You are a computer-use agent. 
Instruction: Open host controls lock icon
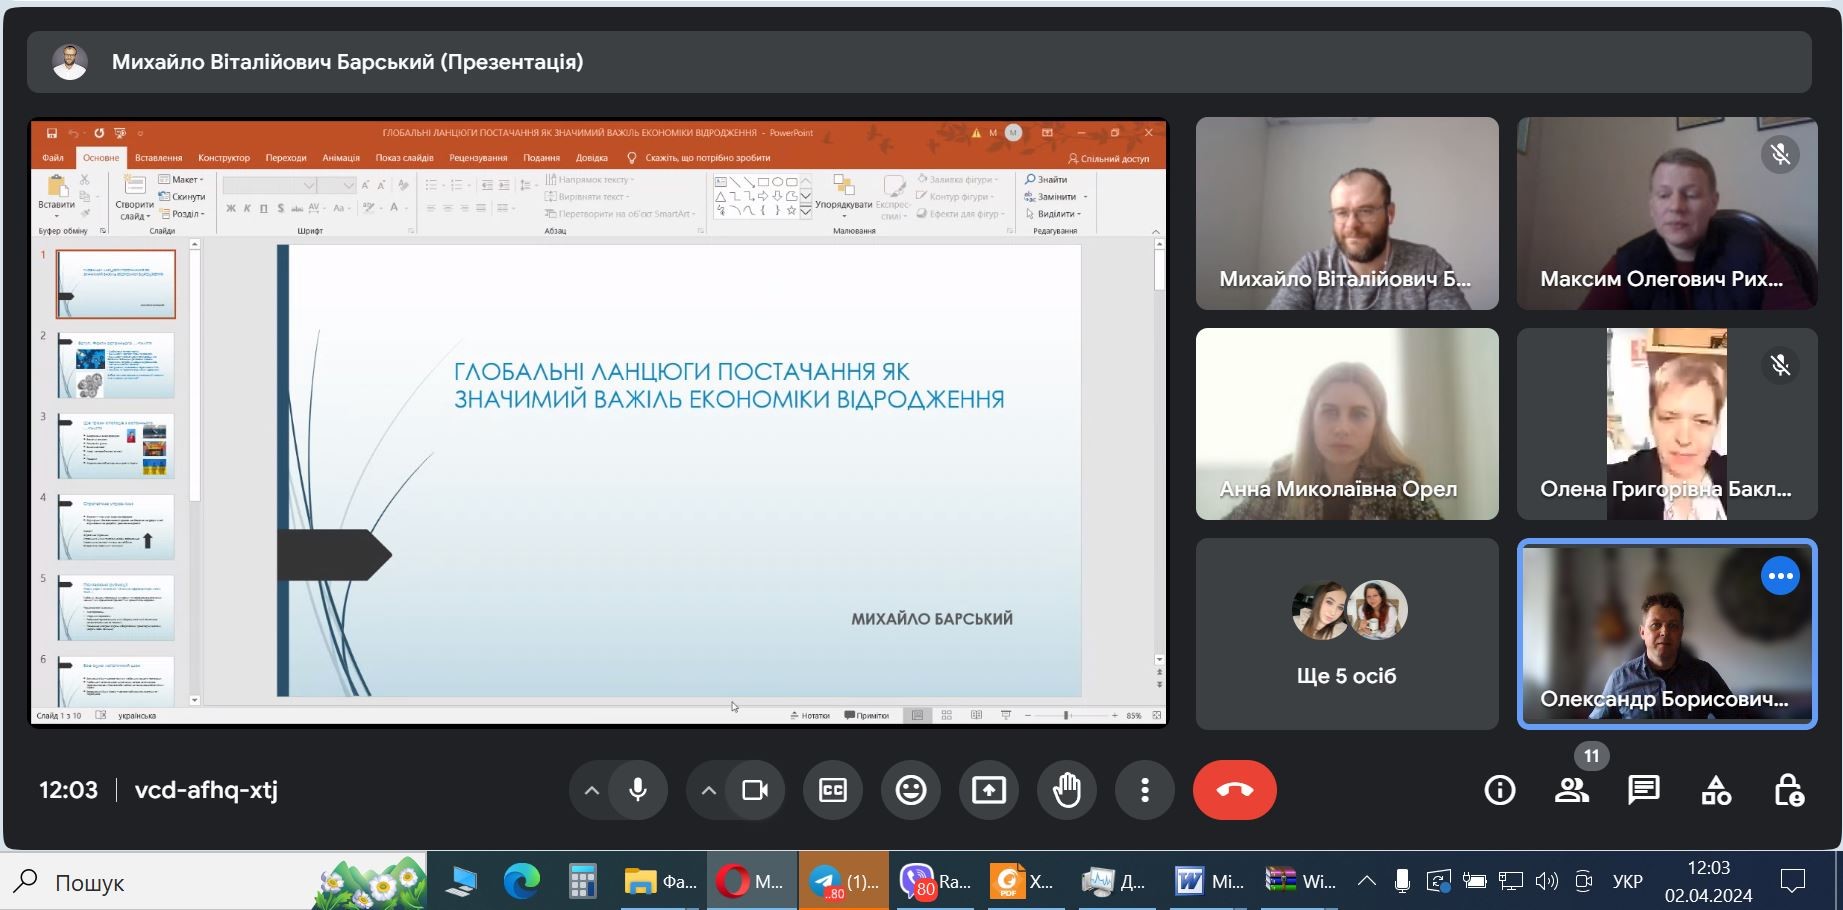coord(1788,790)
